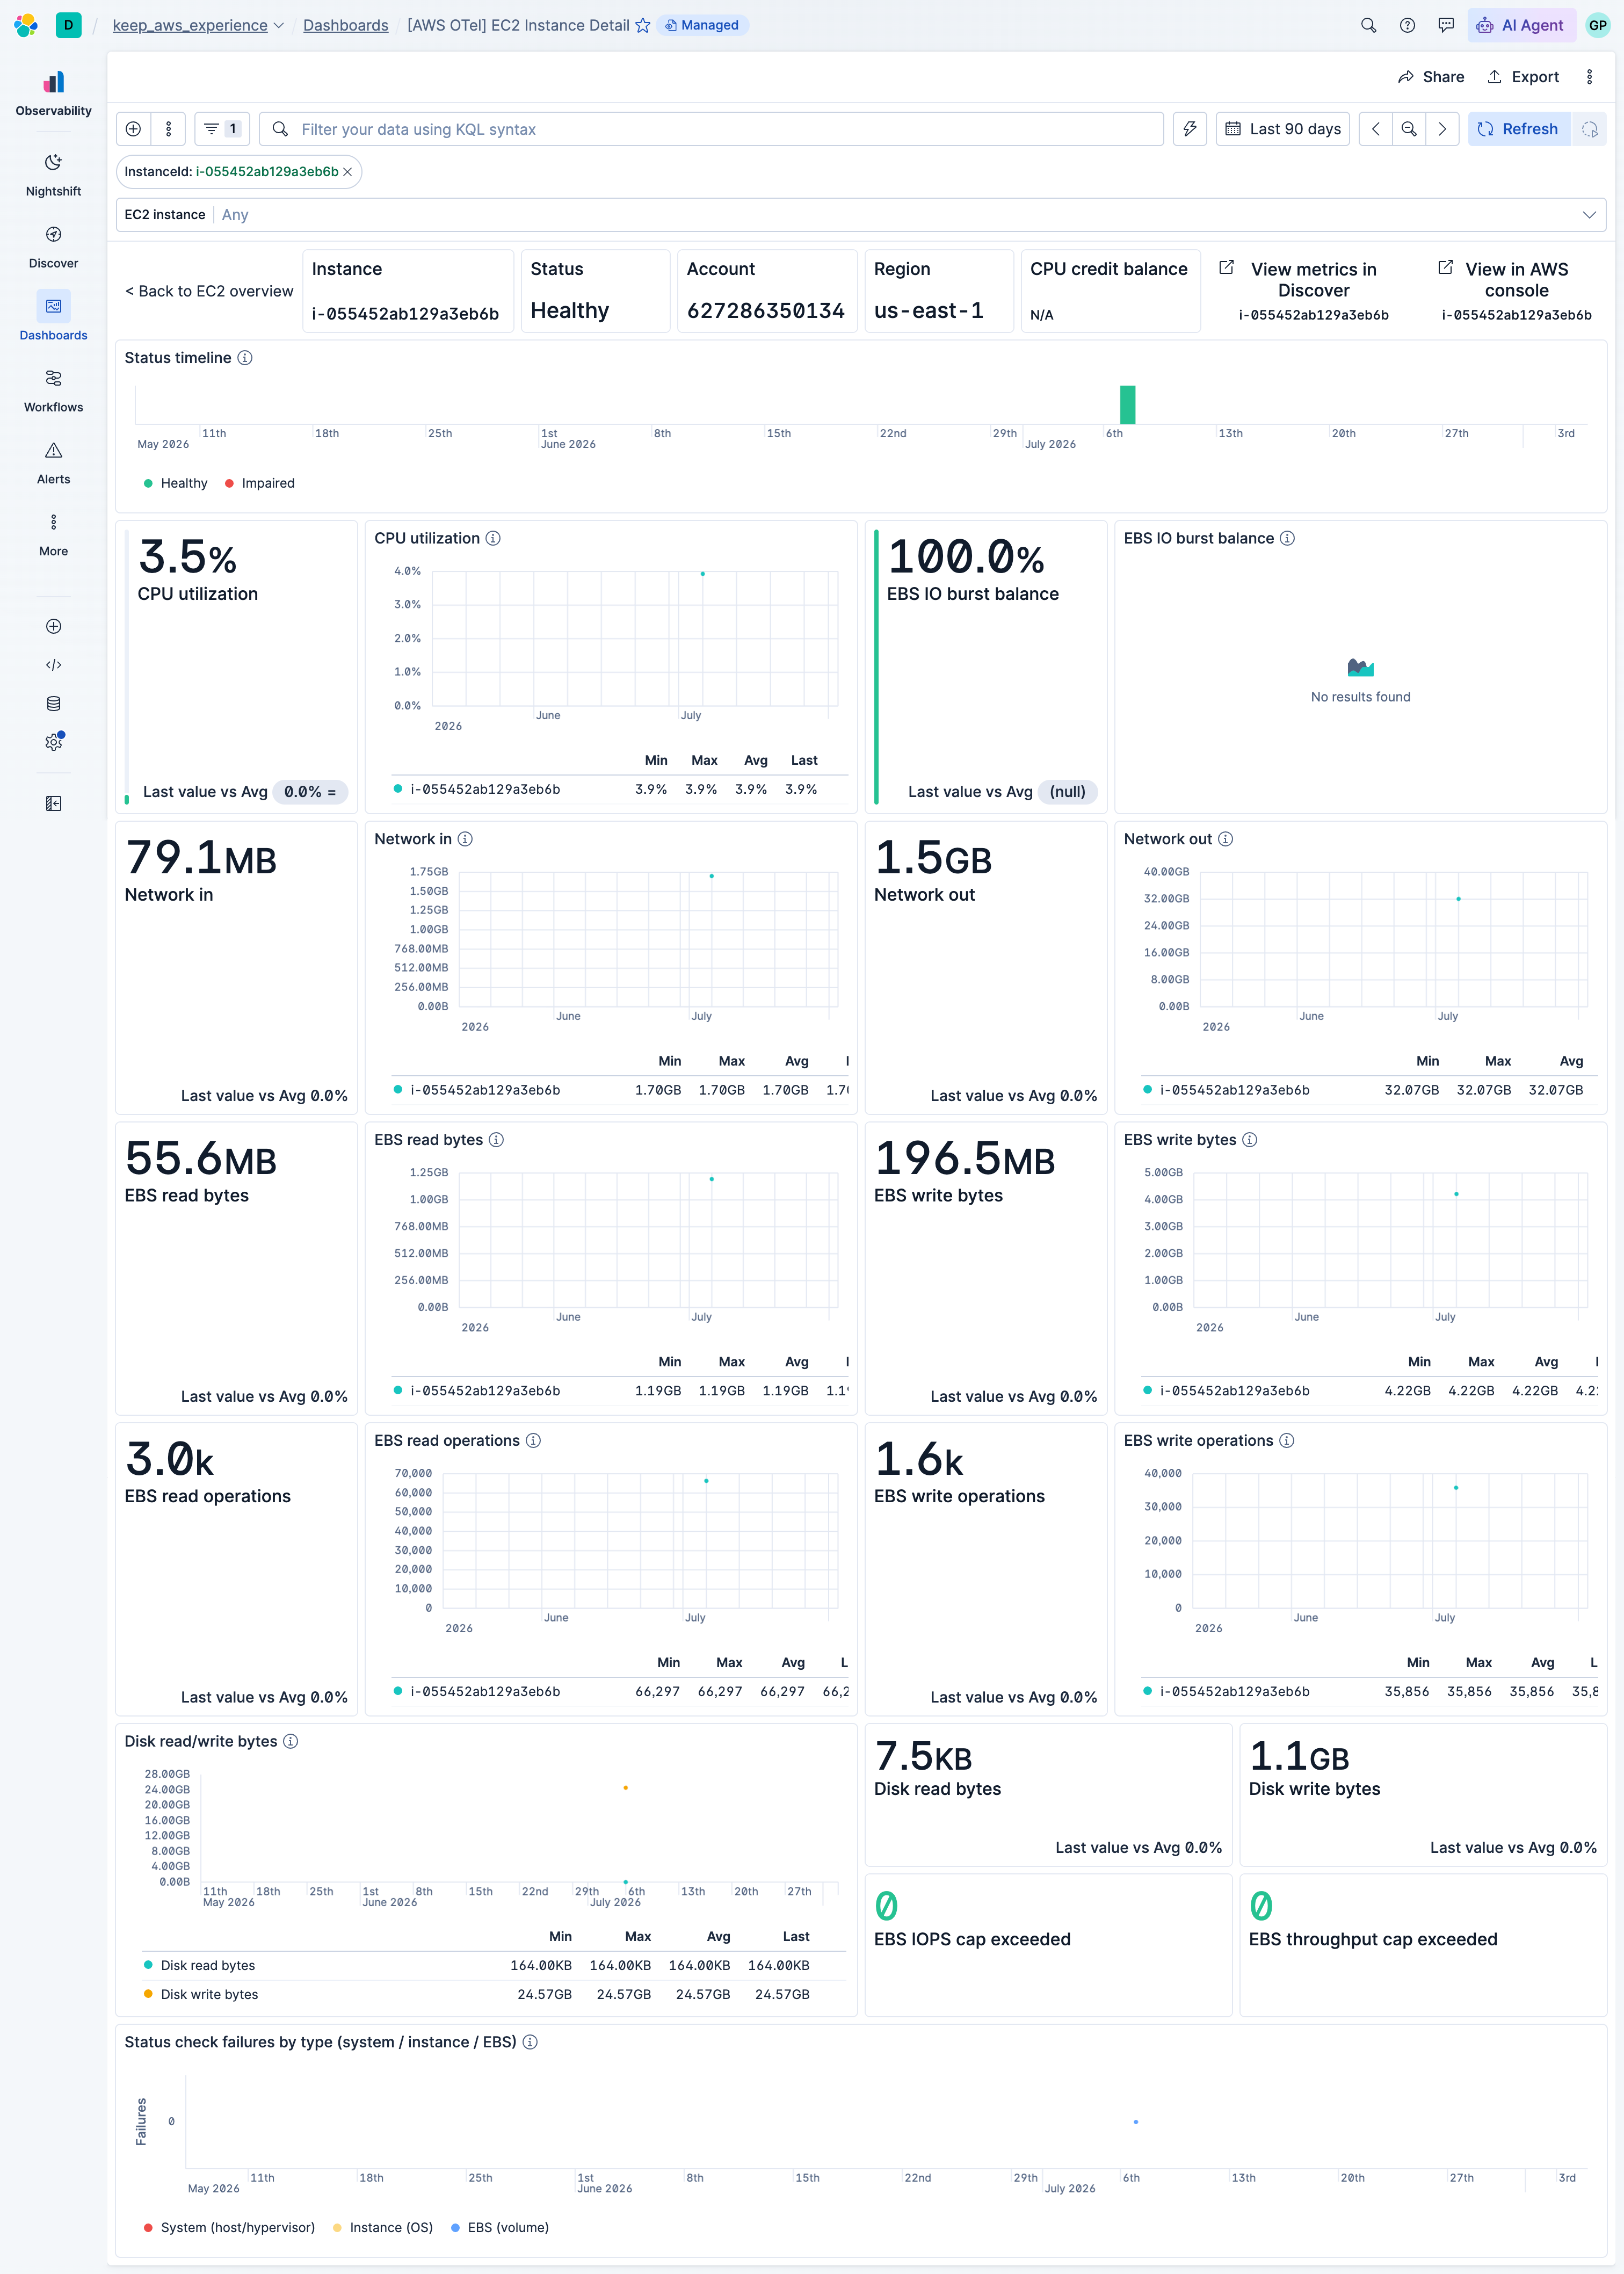Expand the EC2 instance dropdown
The width and height of the screenshot is (1624, 2274).
pos(861,215)
